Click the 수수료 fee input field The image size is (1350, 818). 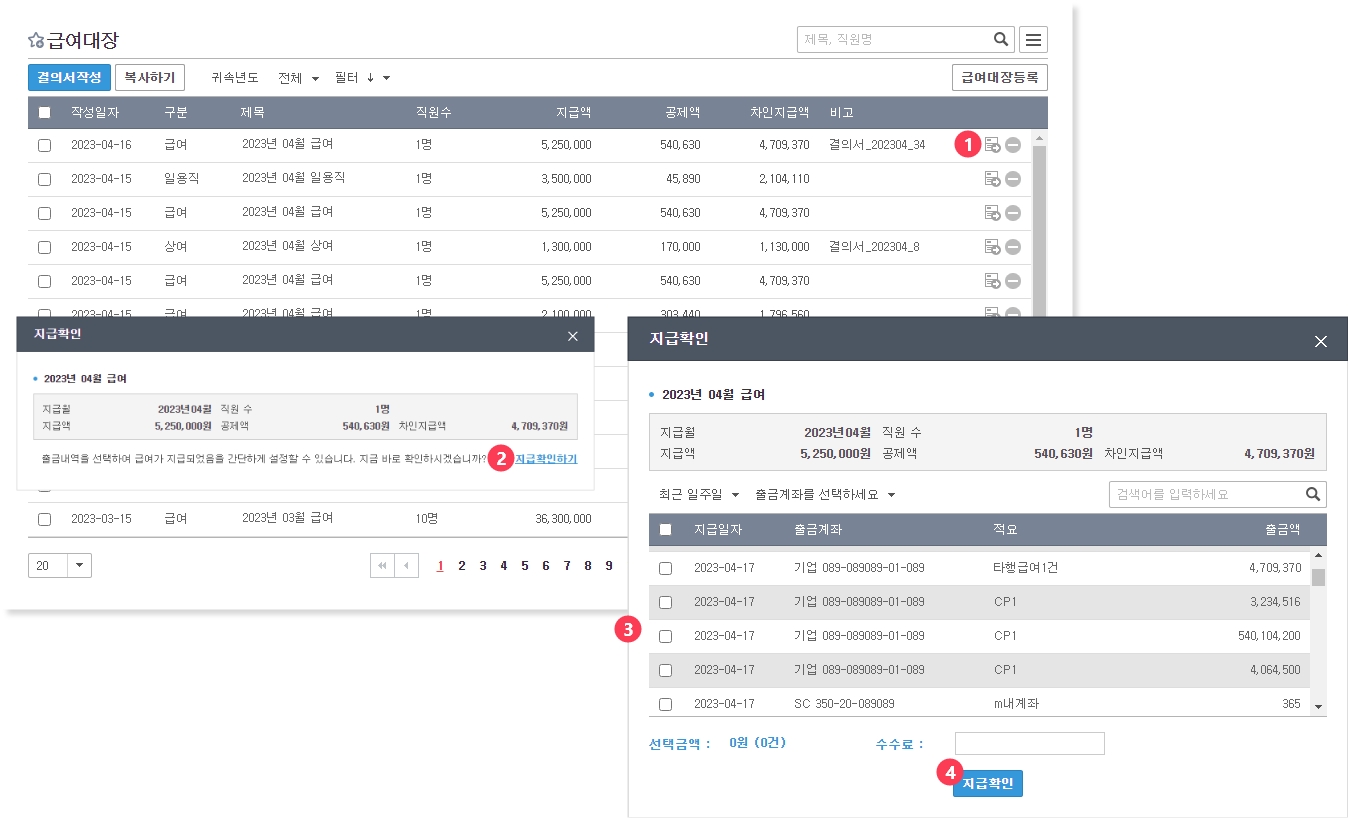pyautogui.click(x=1029, y=743)
